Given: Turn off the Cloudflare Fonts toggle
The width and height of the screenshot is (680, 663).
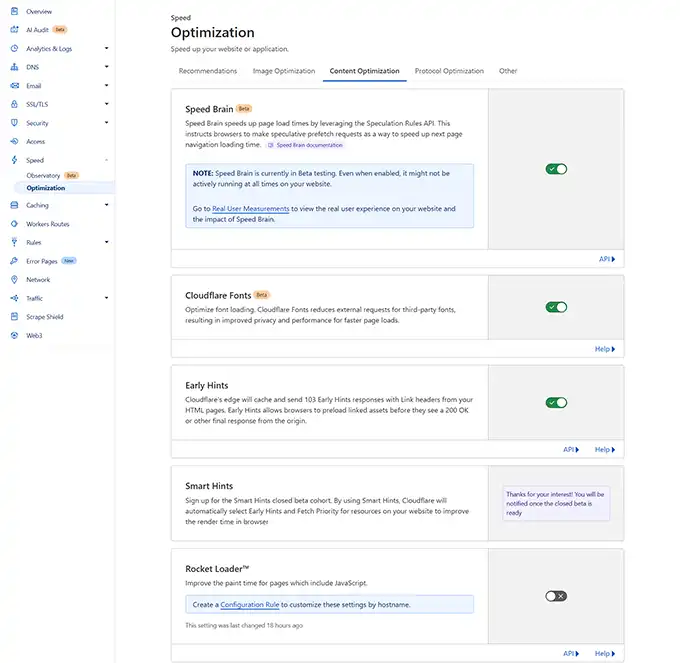Looking at the screenshot, I should (556, 307).
